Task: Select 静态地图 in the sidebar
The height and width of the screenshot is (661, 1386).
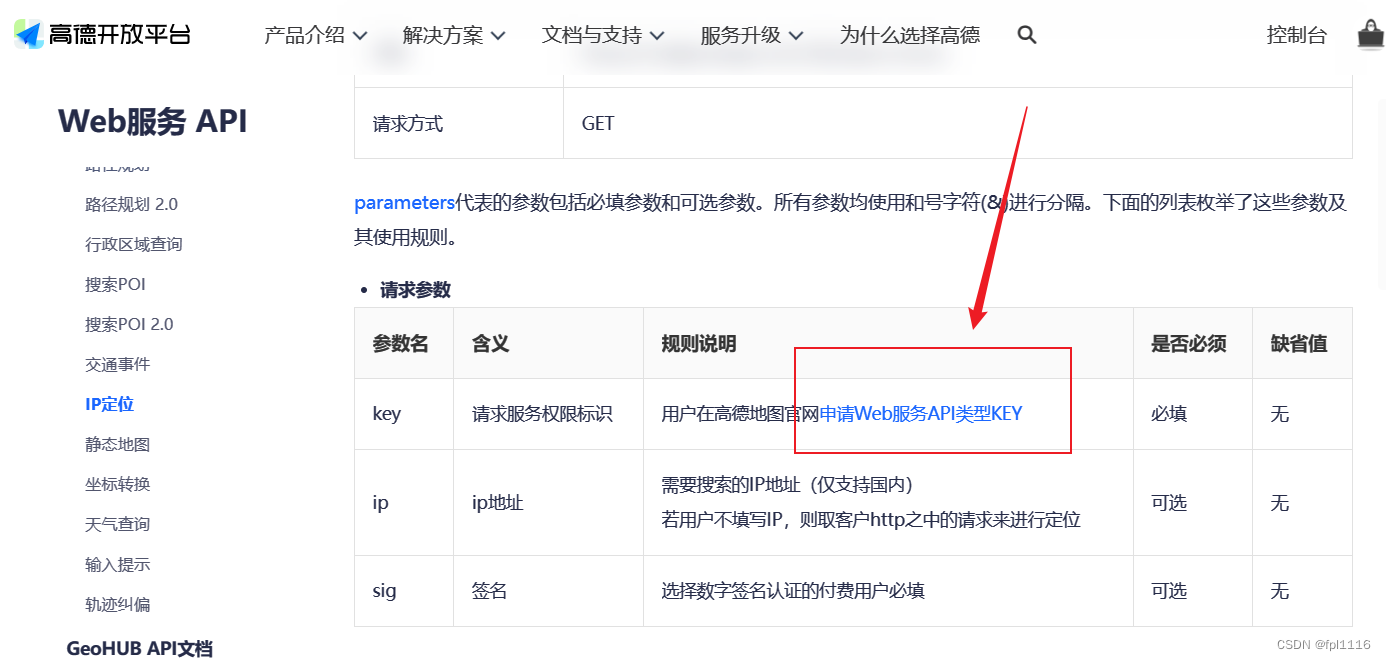Action: click(118, 444)
